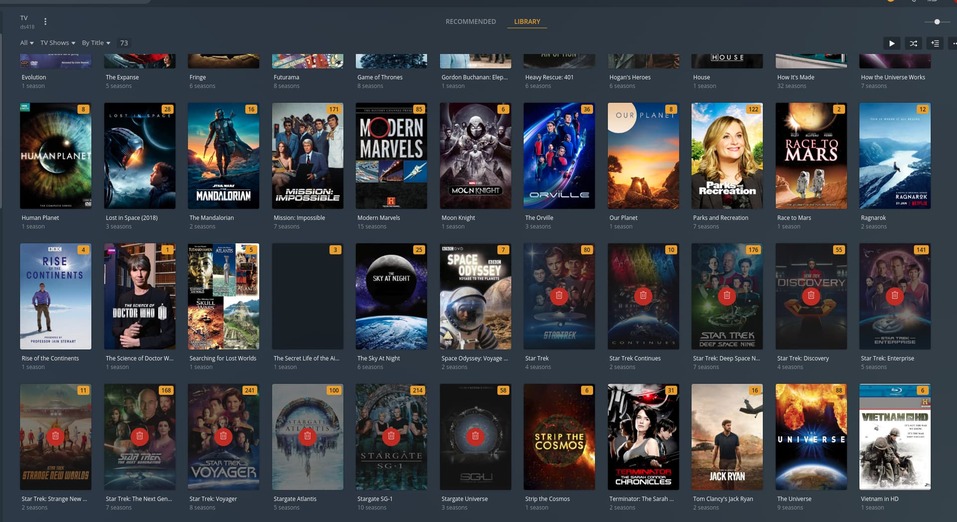Image resolution: width=957 pixels, height=522 pixels.
Task: Open Space Odyssey poster
Action: click(475, 296)
